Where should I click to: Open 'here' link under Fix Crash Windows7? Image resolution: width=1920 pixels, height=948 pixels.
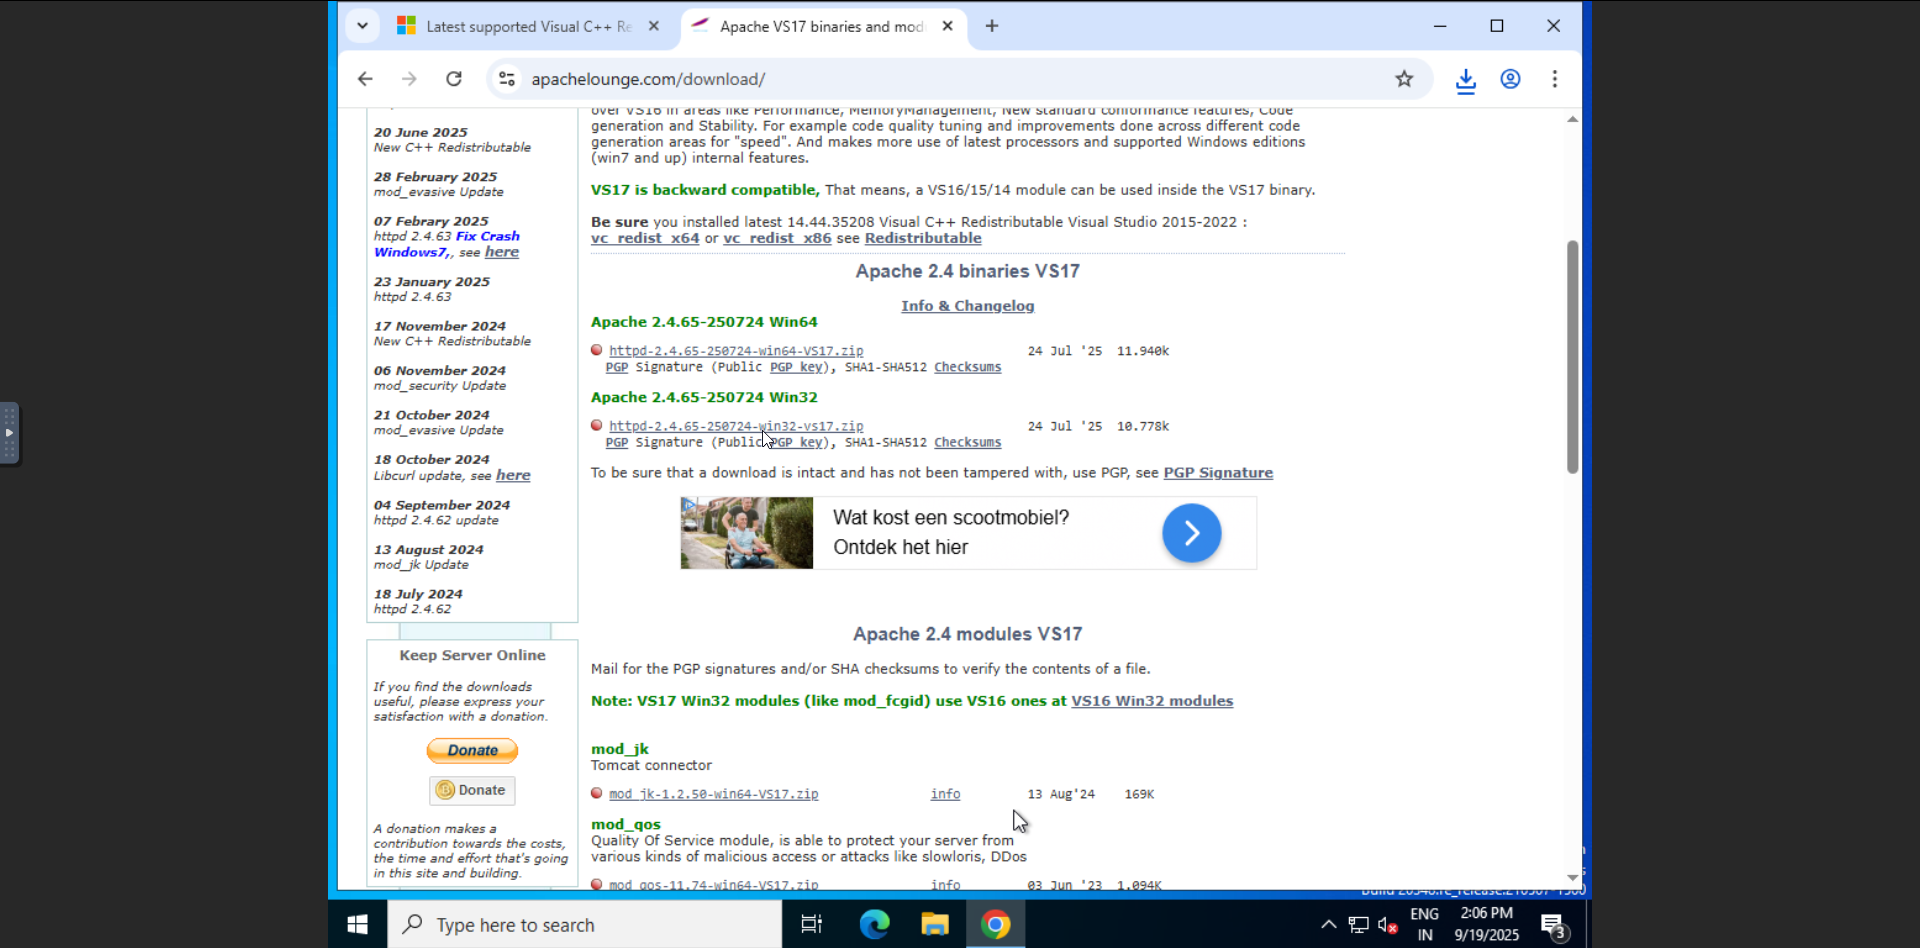click(x=502, y=252)
